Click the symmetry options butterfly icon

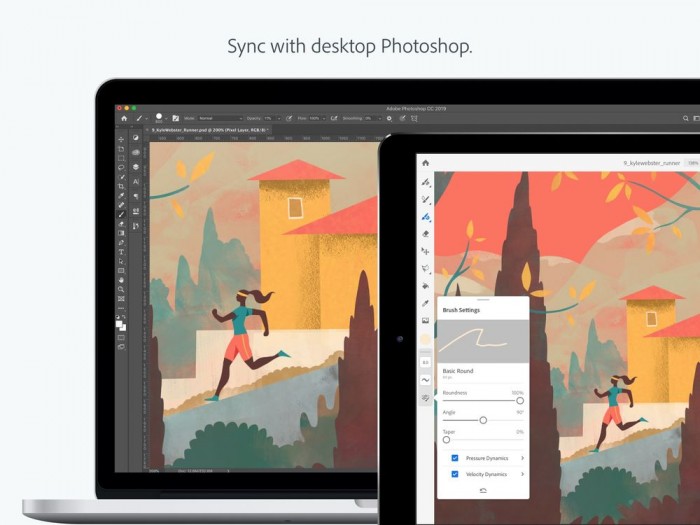coord(414,118)
